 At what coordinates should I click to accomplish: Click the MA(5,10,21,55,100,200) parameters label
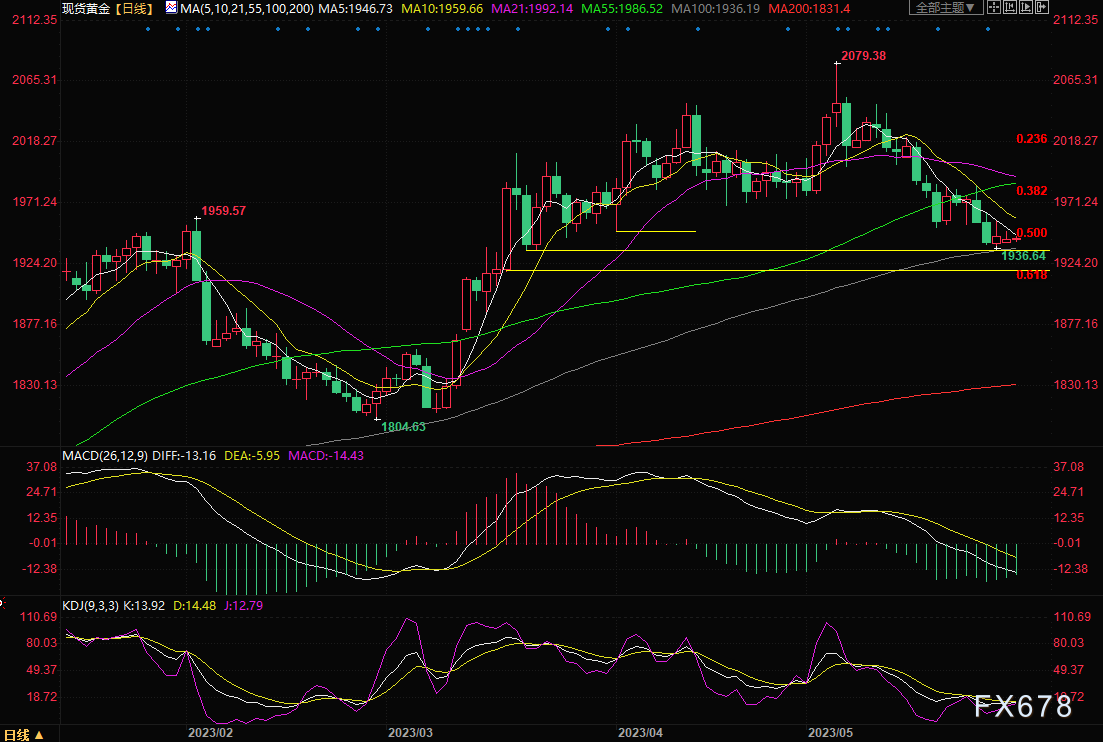click(x=246, y=8)
